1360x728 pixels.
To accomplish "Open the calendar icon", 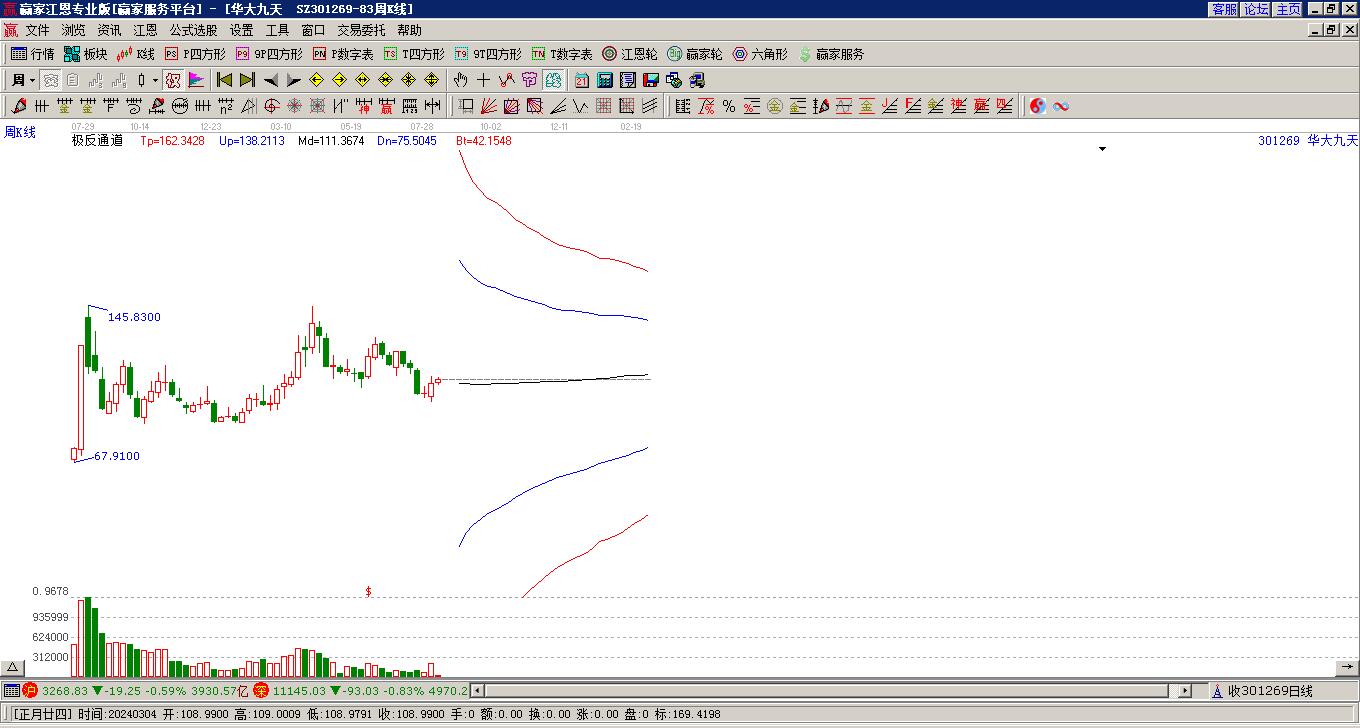I will (x=582, y=80).
